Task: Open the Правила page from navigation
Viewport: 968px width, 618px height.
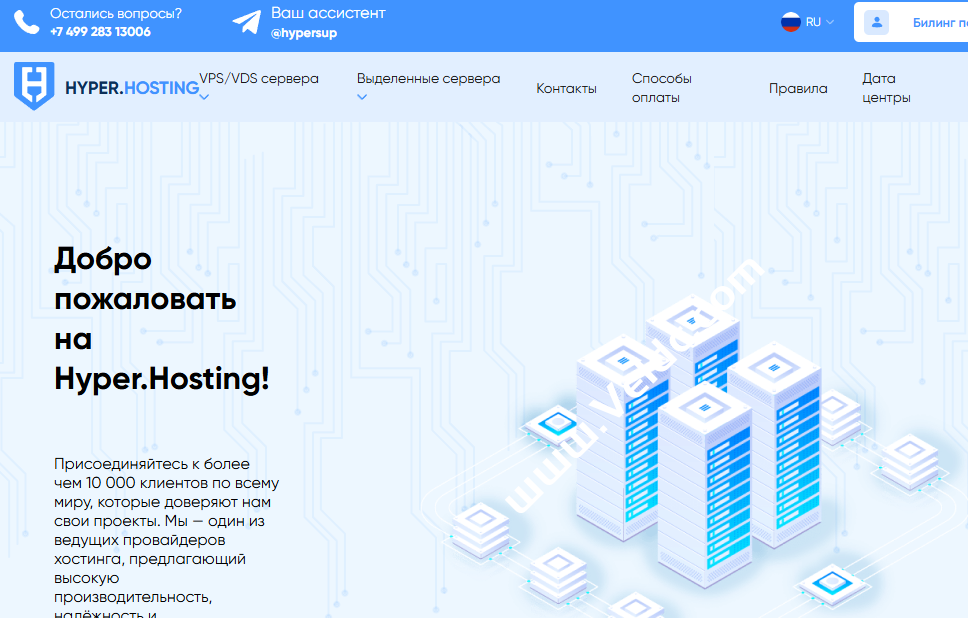Action: point(798,88)
